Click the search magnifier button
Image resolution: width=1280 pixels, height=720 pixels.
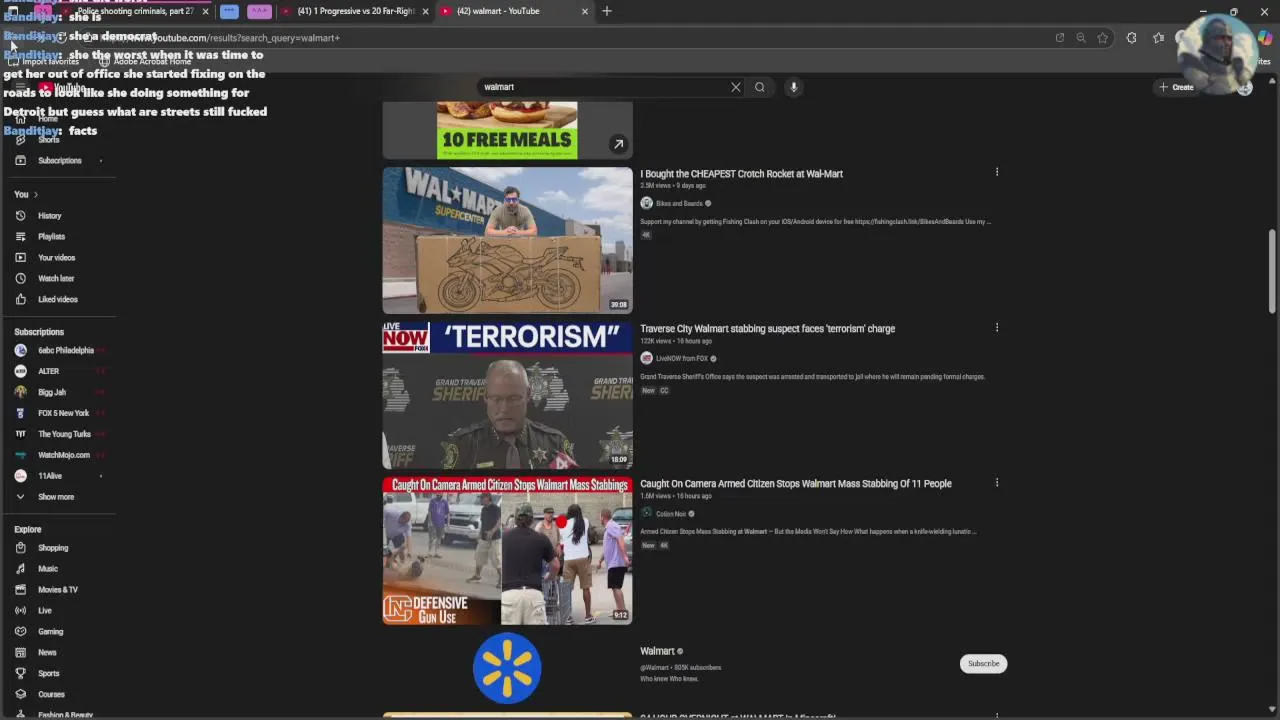760,87
